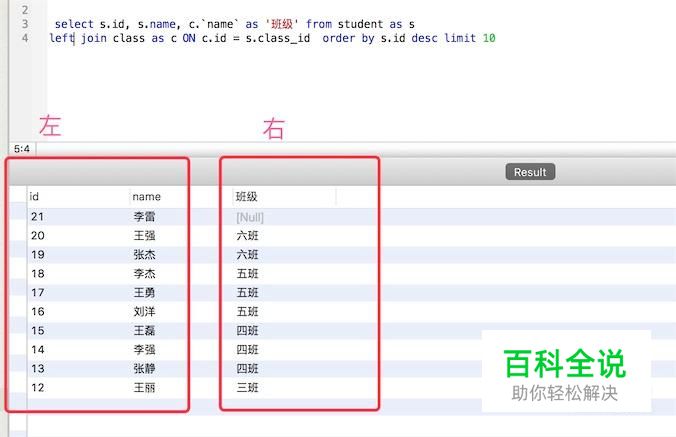
Task: Select the cell with id 16
Action: pyautogui.click(x=38, y=312)
